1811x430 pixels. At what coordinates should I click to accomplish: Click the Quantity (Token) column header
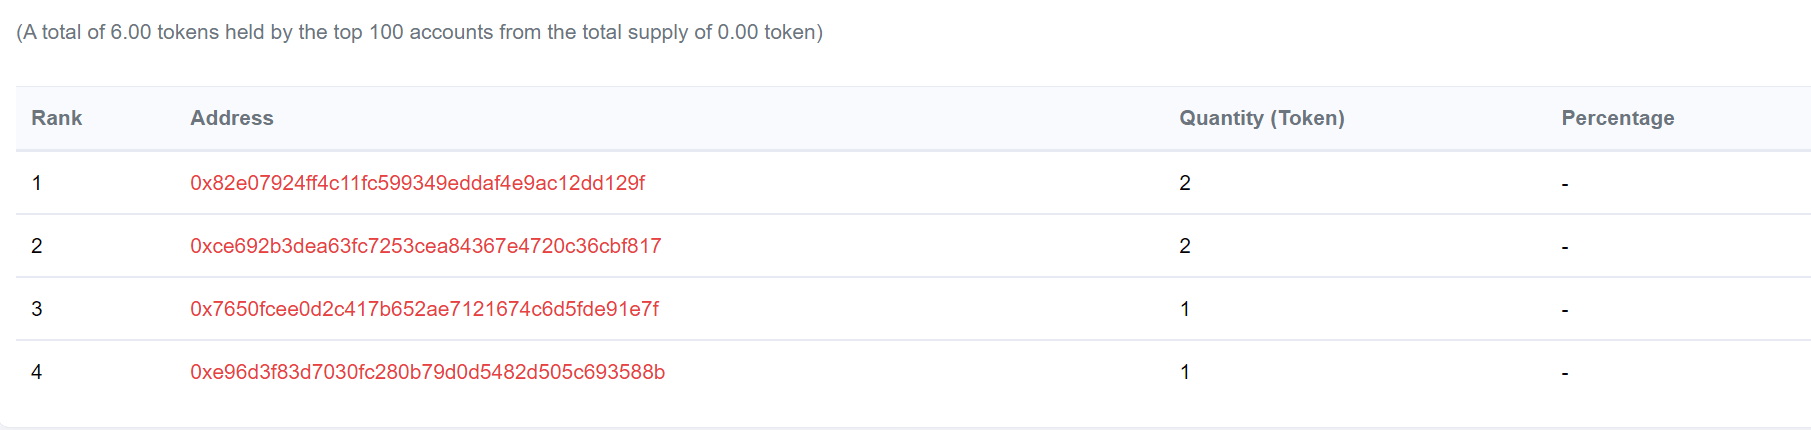click(1262, 118)
